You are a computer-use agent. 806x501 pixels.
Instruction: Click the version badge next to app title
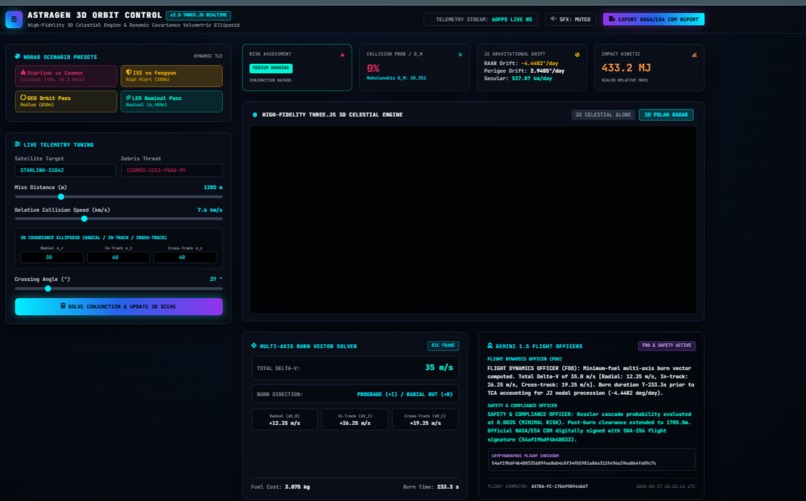pos(198,15)
